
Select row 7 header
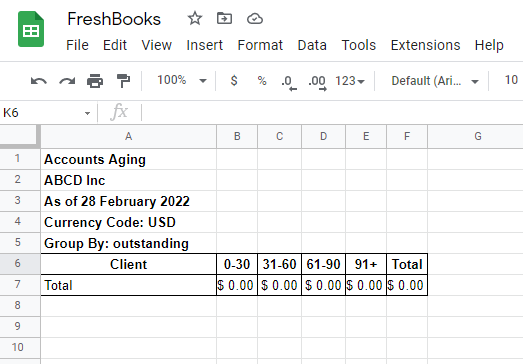[20, 285]
